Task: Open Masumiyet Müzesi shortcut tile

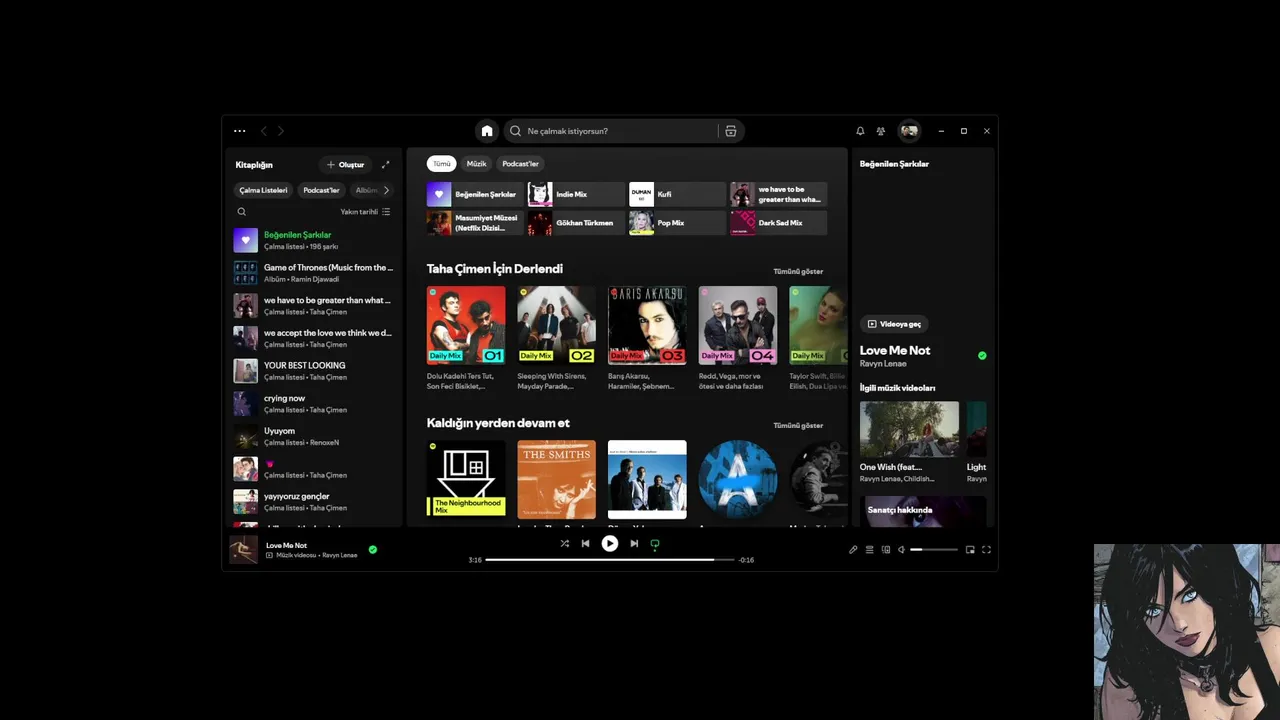Action: (475, 223)
